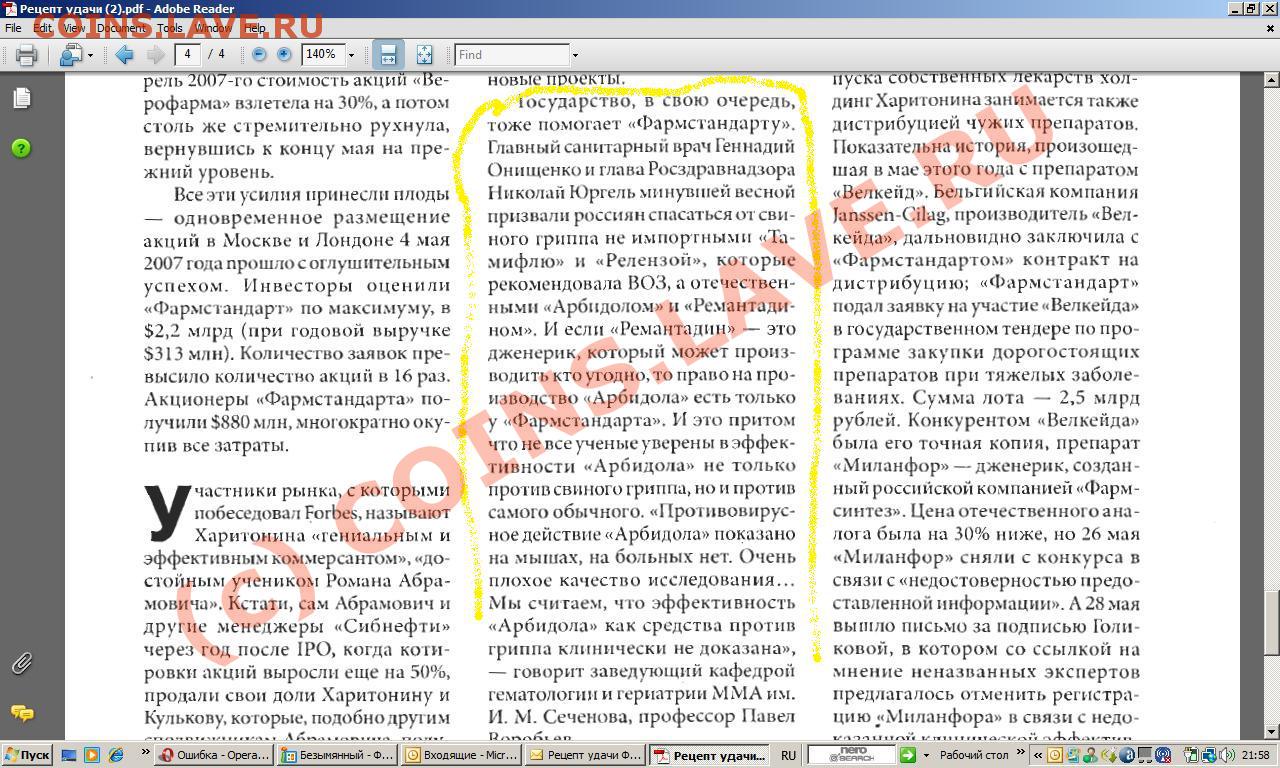
Task: Launch media player from quick launch
Action: 92,756
